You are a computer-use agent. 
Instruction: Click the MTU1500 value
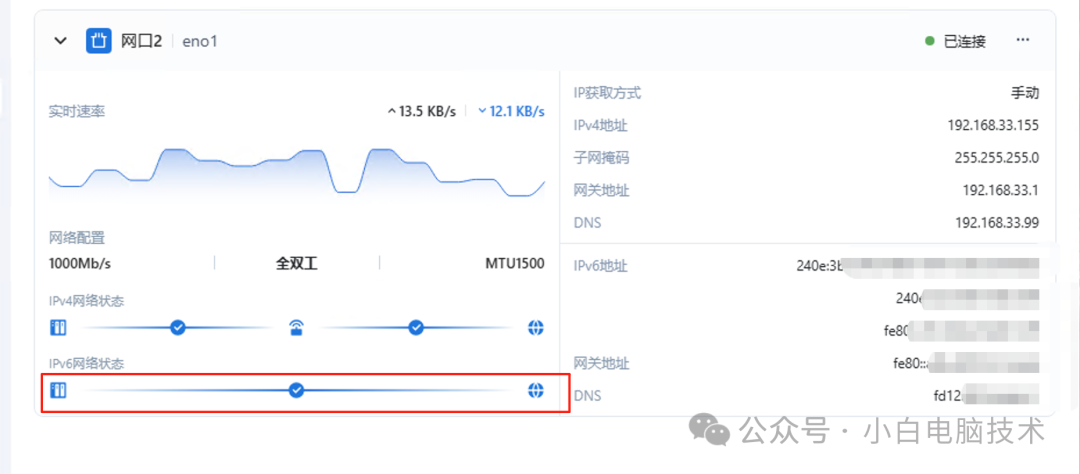point(515,264)
